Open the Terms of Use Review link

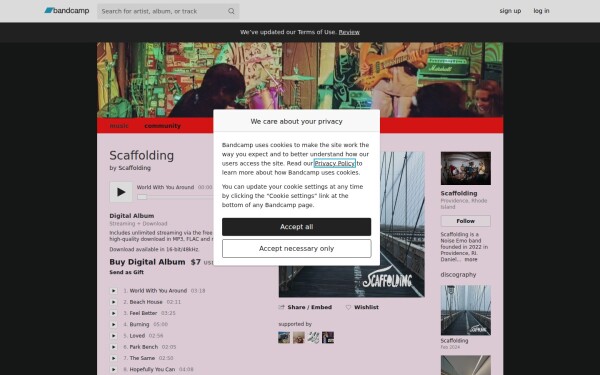pyautogui.click(x=349, y=32)
